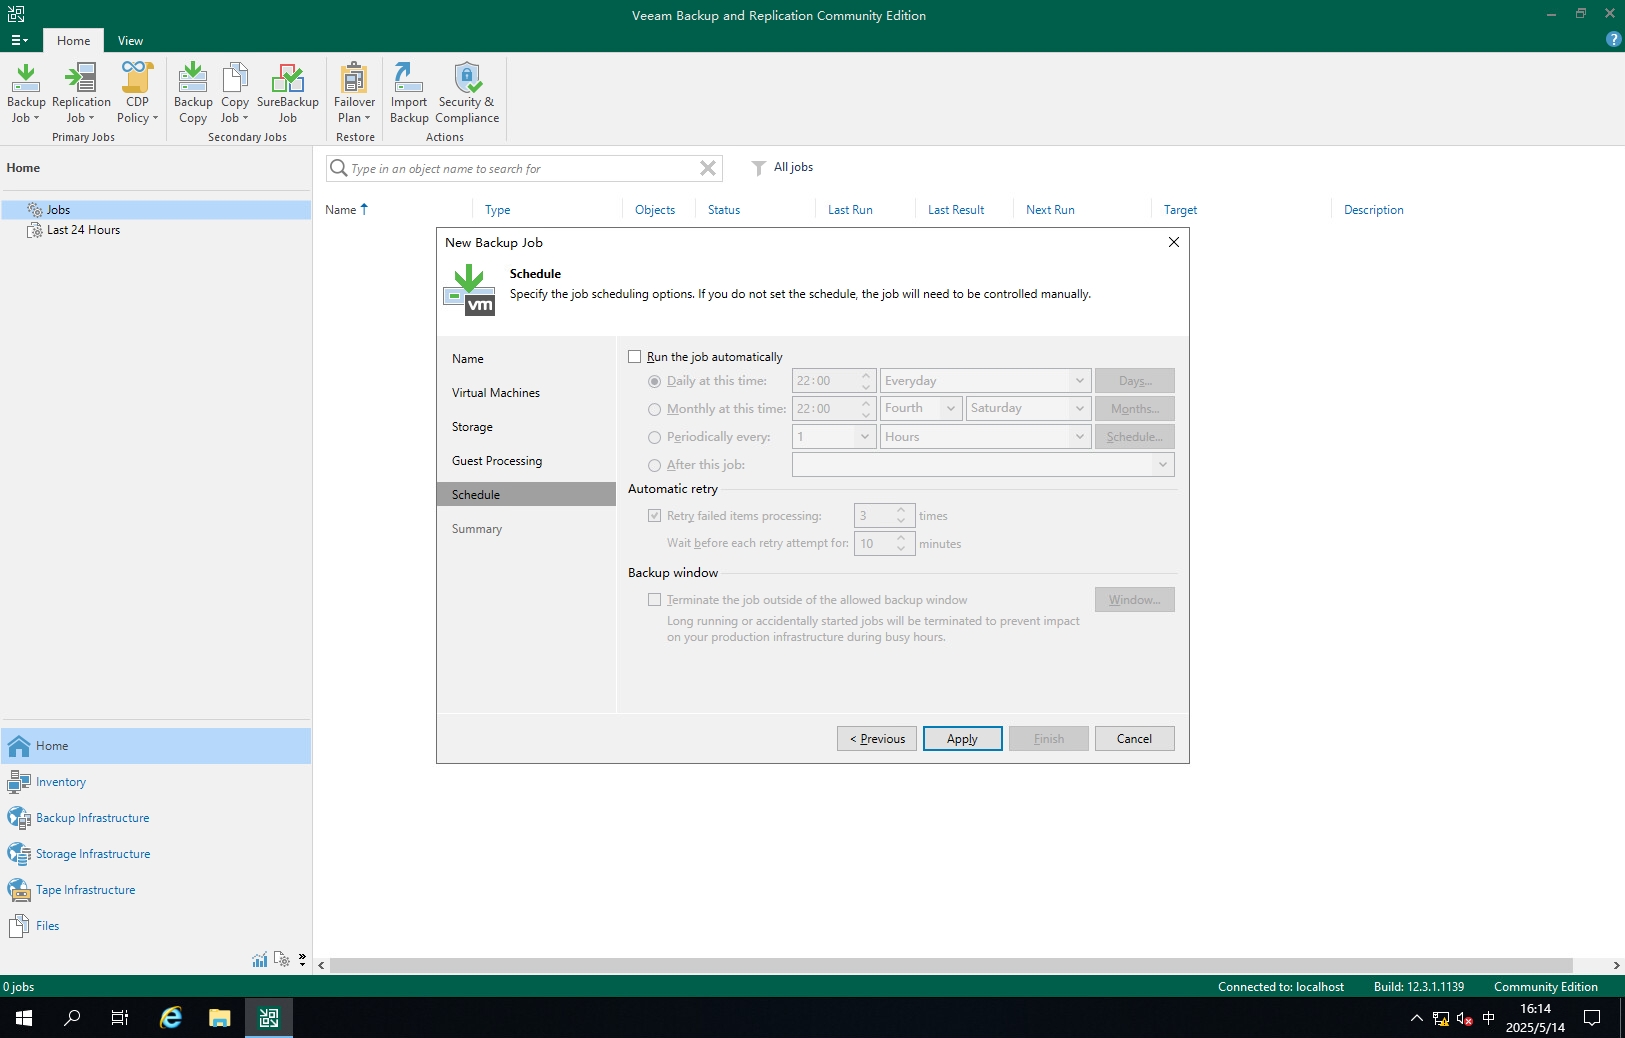This screenshot has height=1038, width=1625.
Task: Click the job search input field
Action: [520, 169]
